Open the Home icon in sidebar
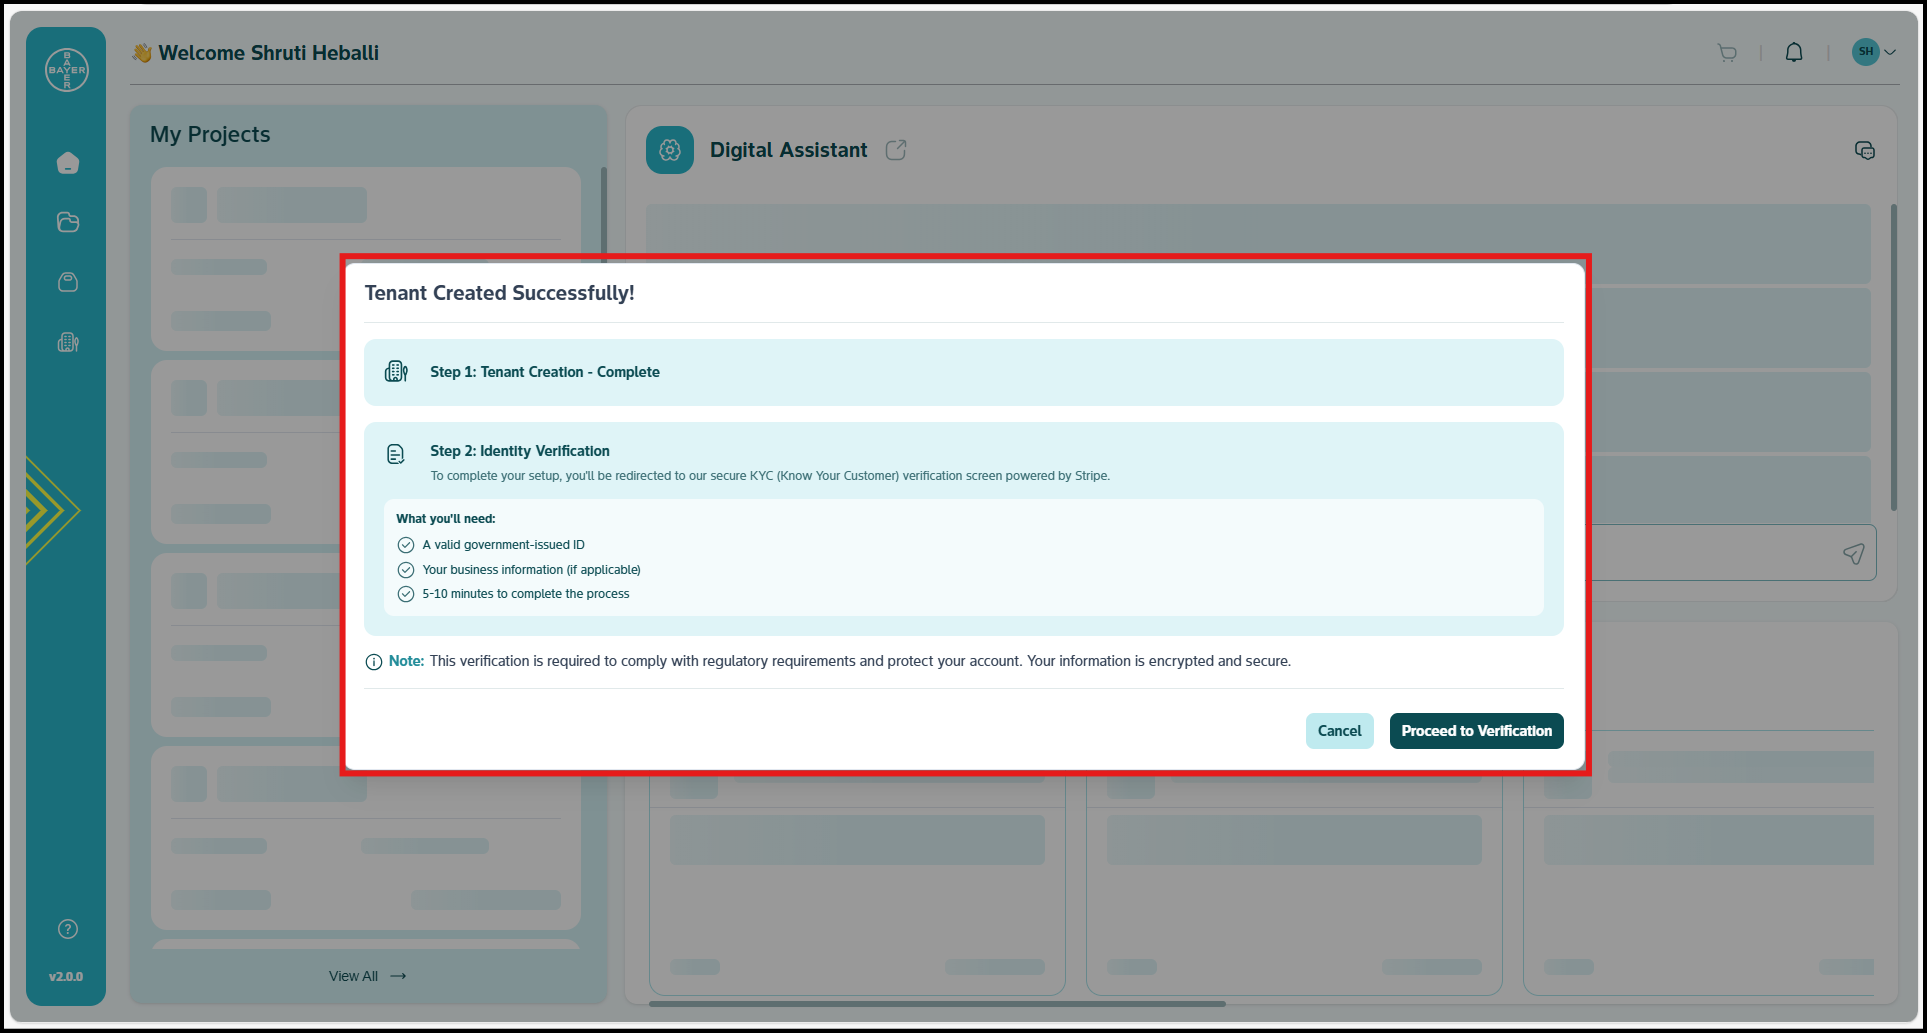This screenshot has height=1033, width=1927. pos(68,163)
